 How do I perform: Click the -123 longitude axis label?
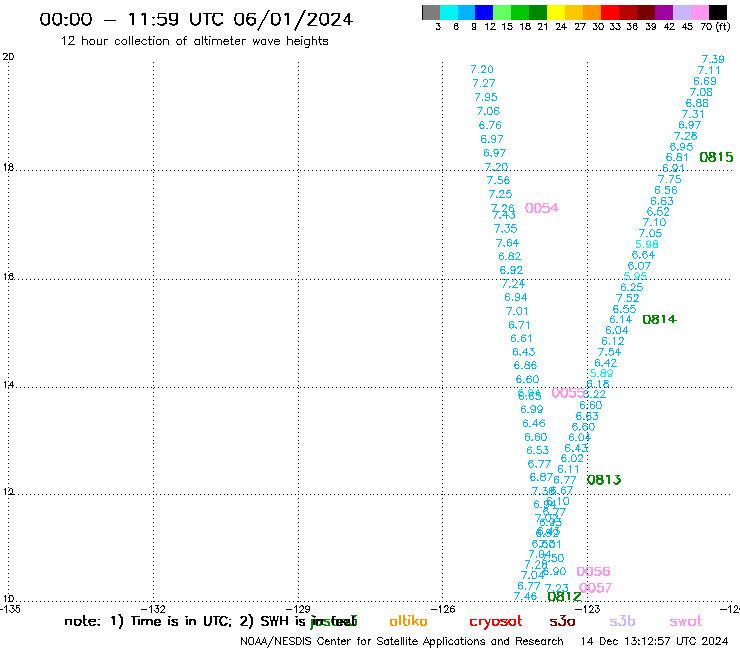tap(589, 609)
